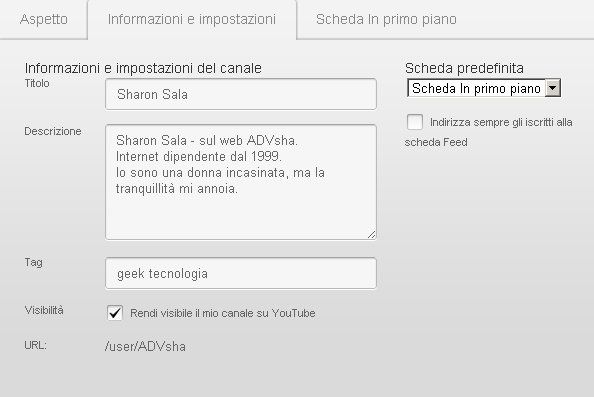Click the Informazioni e impostazioni del canale heading
Screen dimensions: 594x397
(143, 69)
